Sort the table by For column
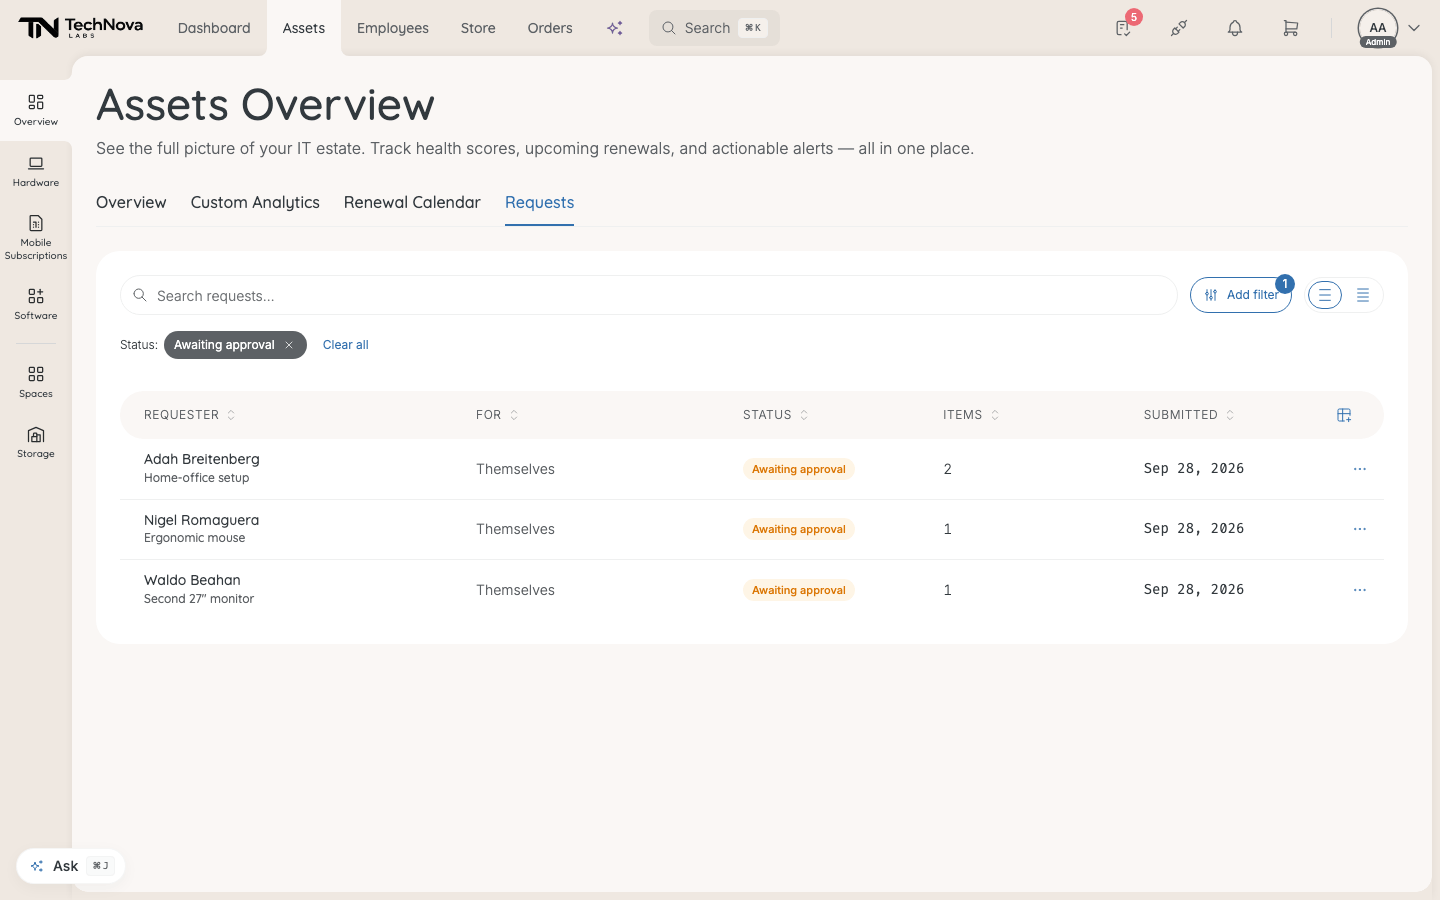The width and height of the screenshot is (1440, 900). [497, 415]
